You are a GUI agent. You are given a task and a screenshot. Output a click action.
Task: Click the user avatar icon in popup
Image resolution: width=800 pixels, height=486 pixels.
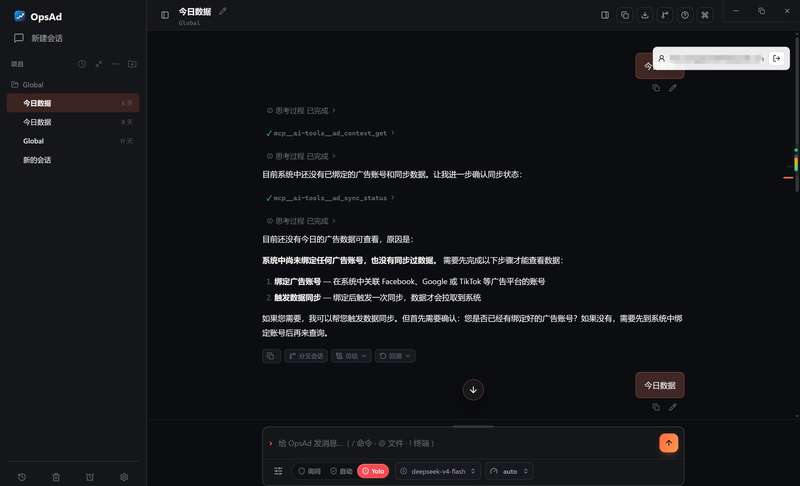661,58
